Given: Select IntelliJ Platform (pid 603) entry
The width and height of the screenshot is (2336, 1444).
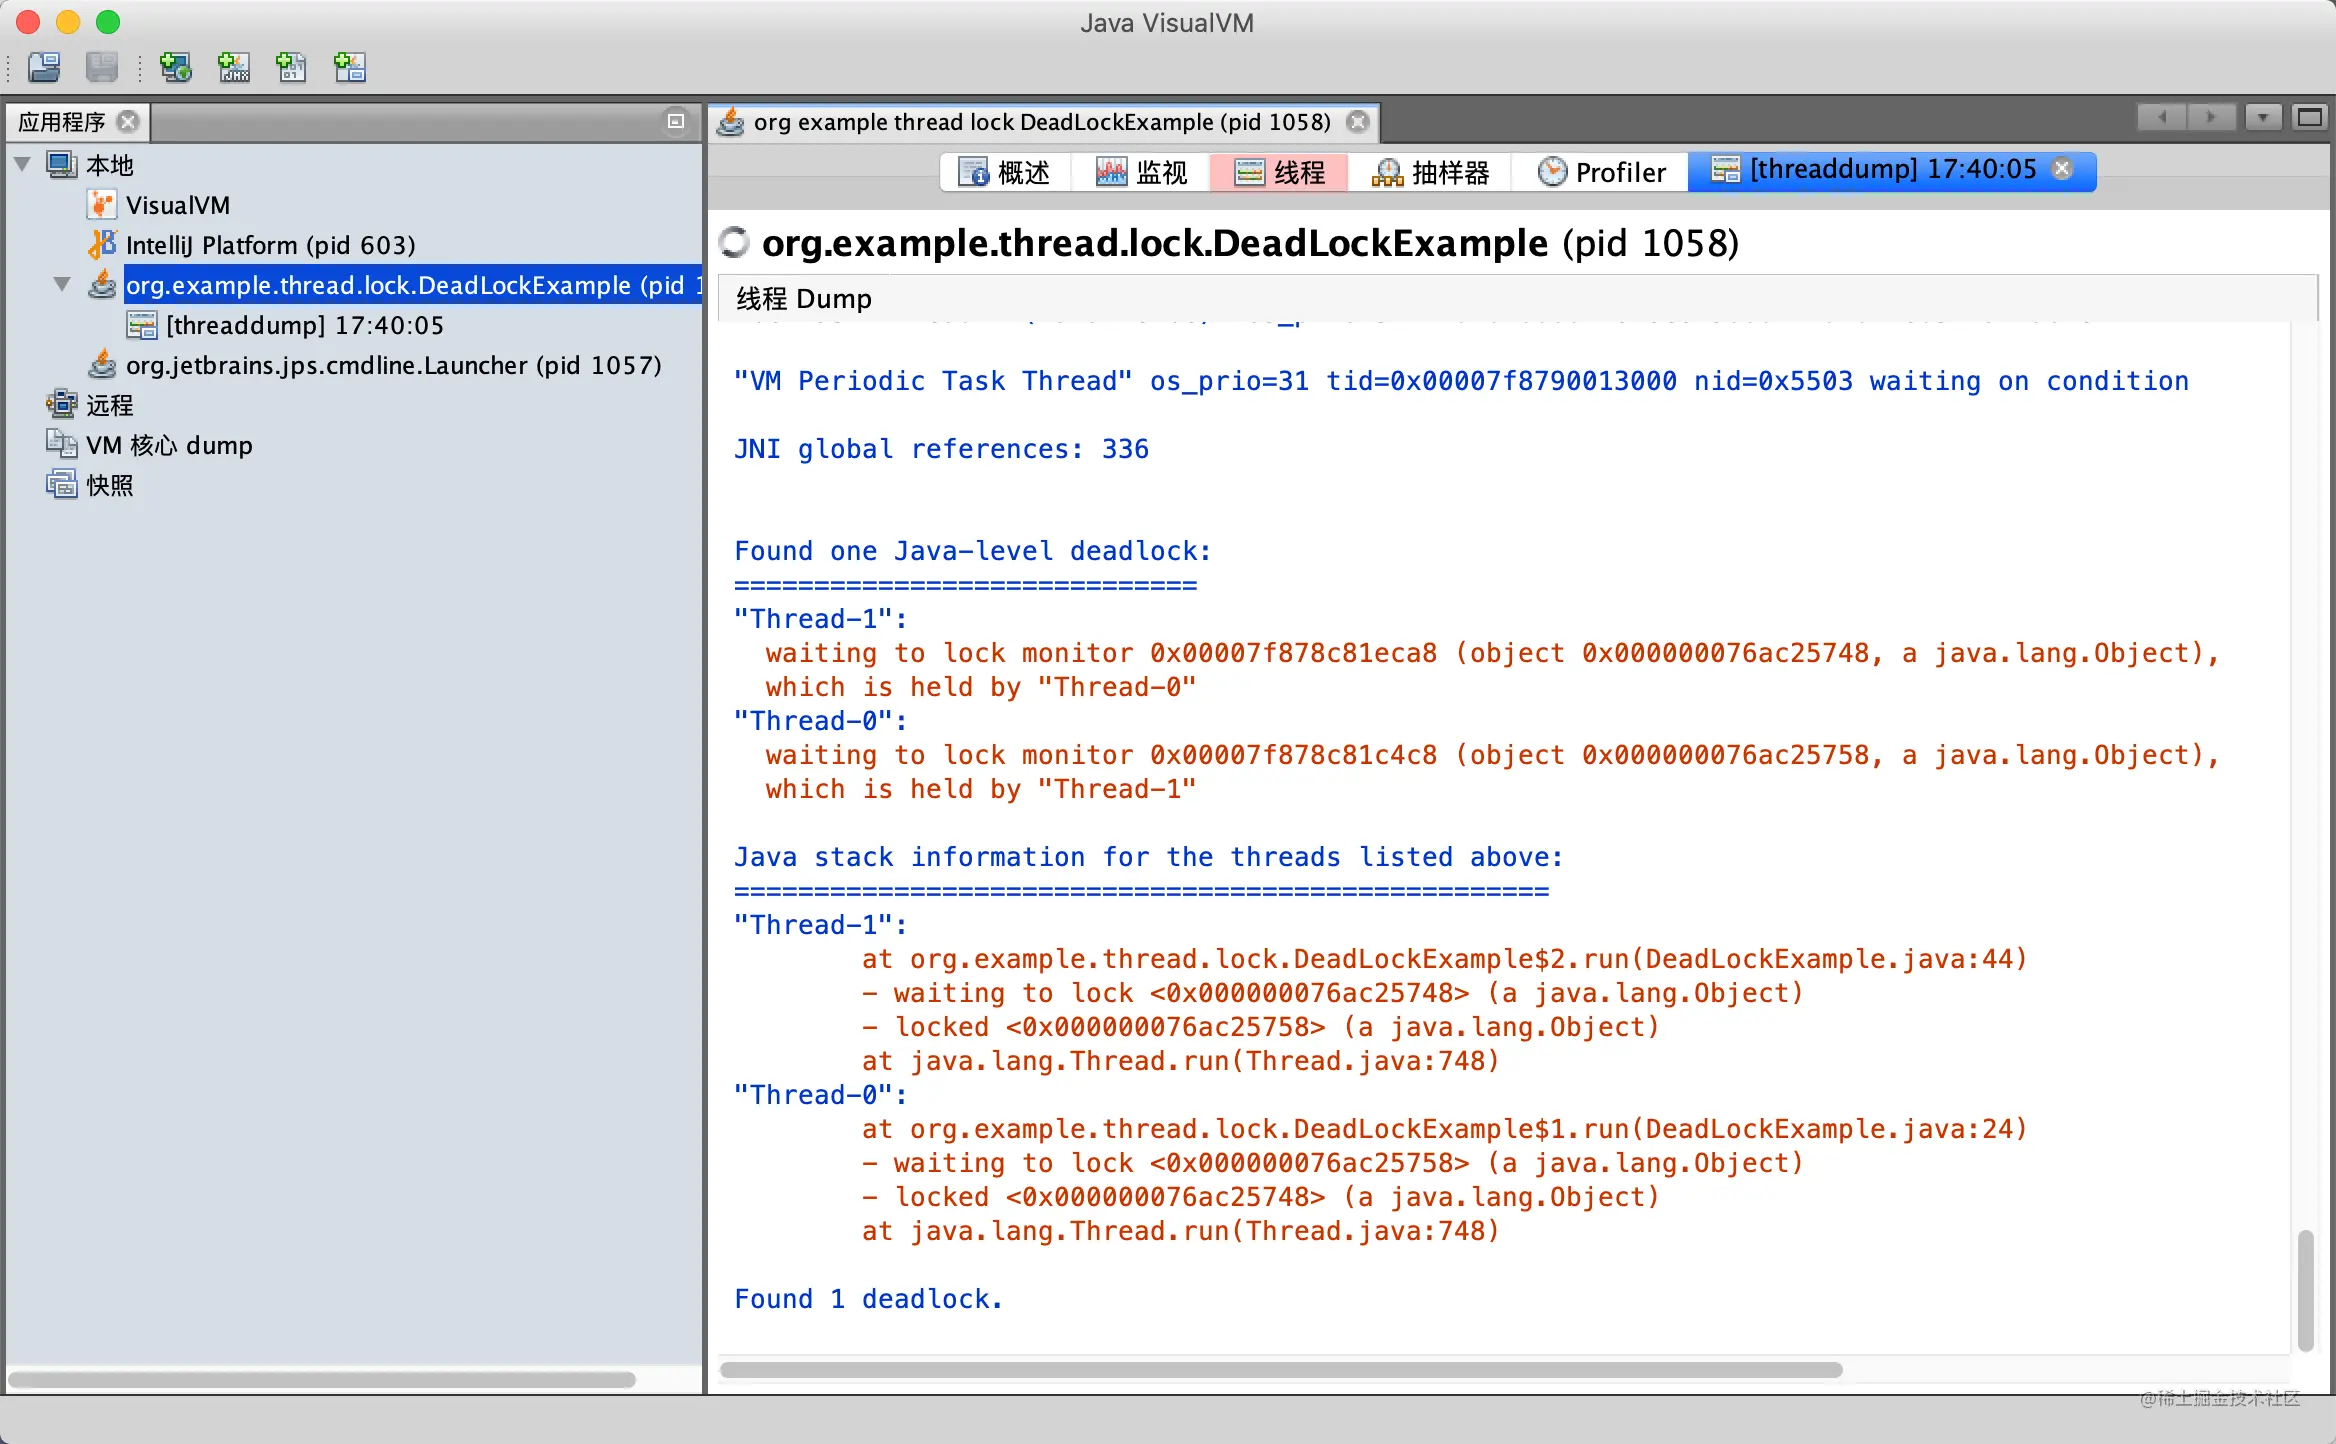Looking at the screenshot, I should pyautogui.click(x=270, y=245).
